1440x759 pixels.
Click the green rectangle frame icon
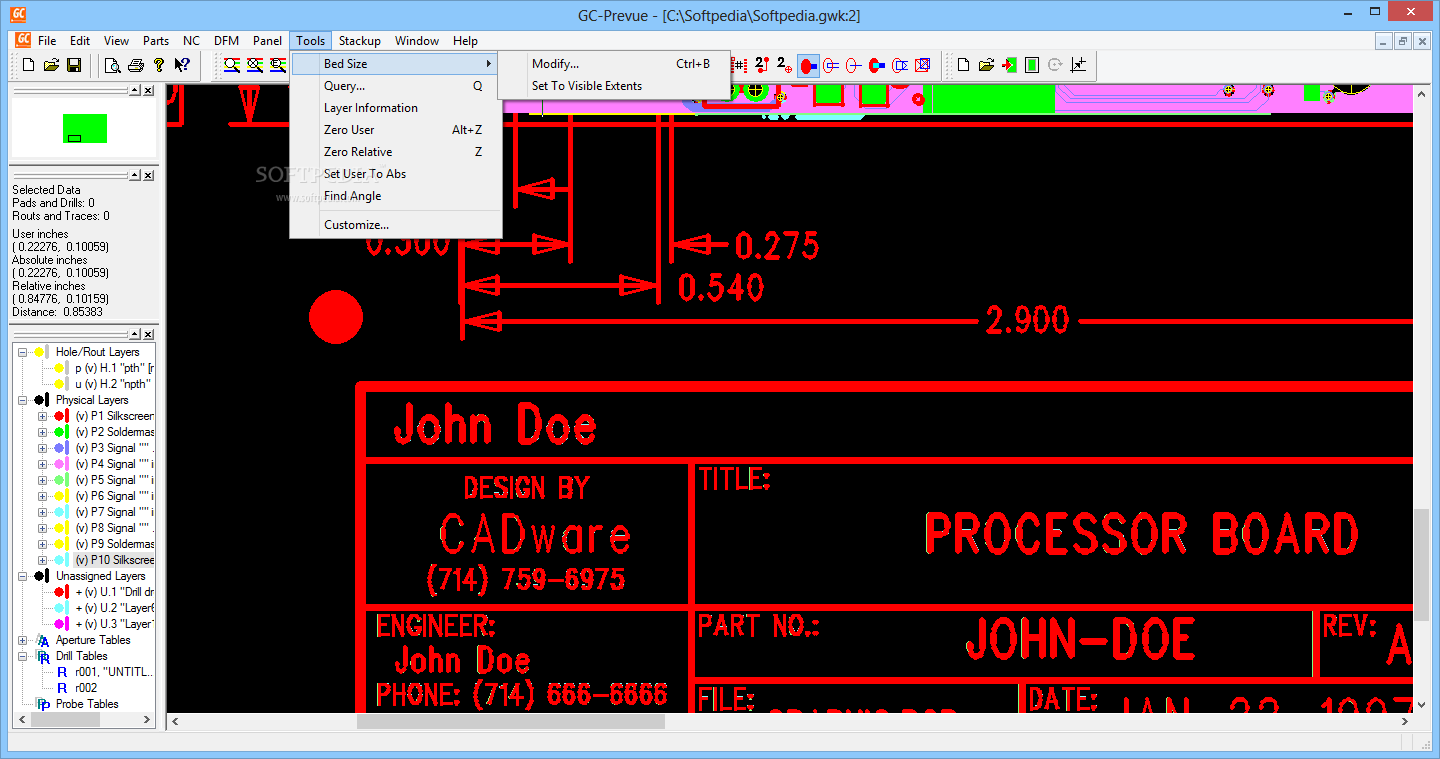1032,65
